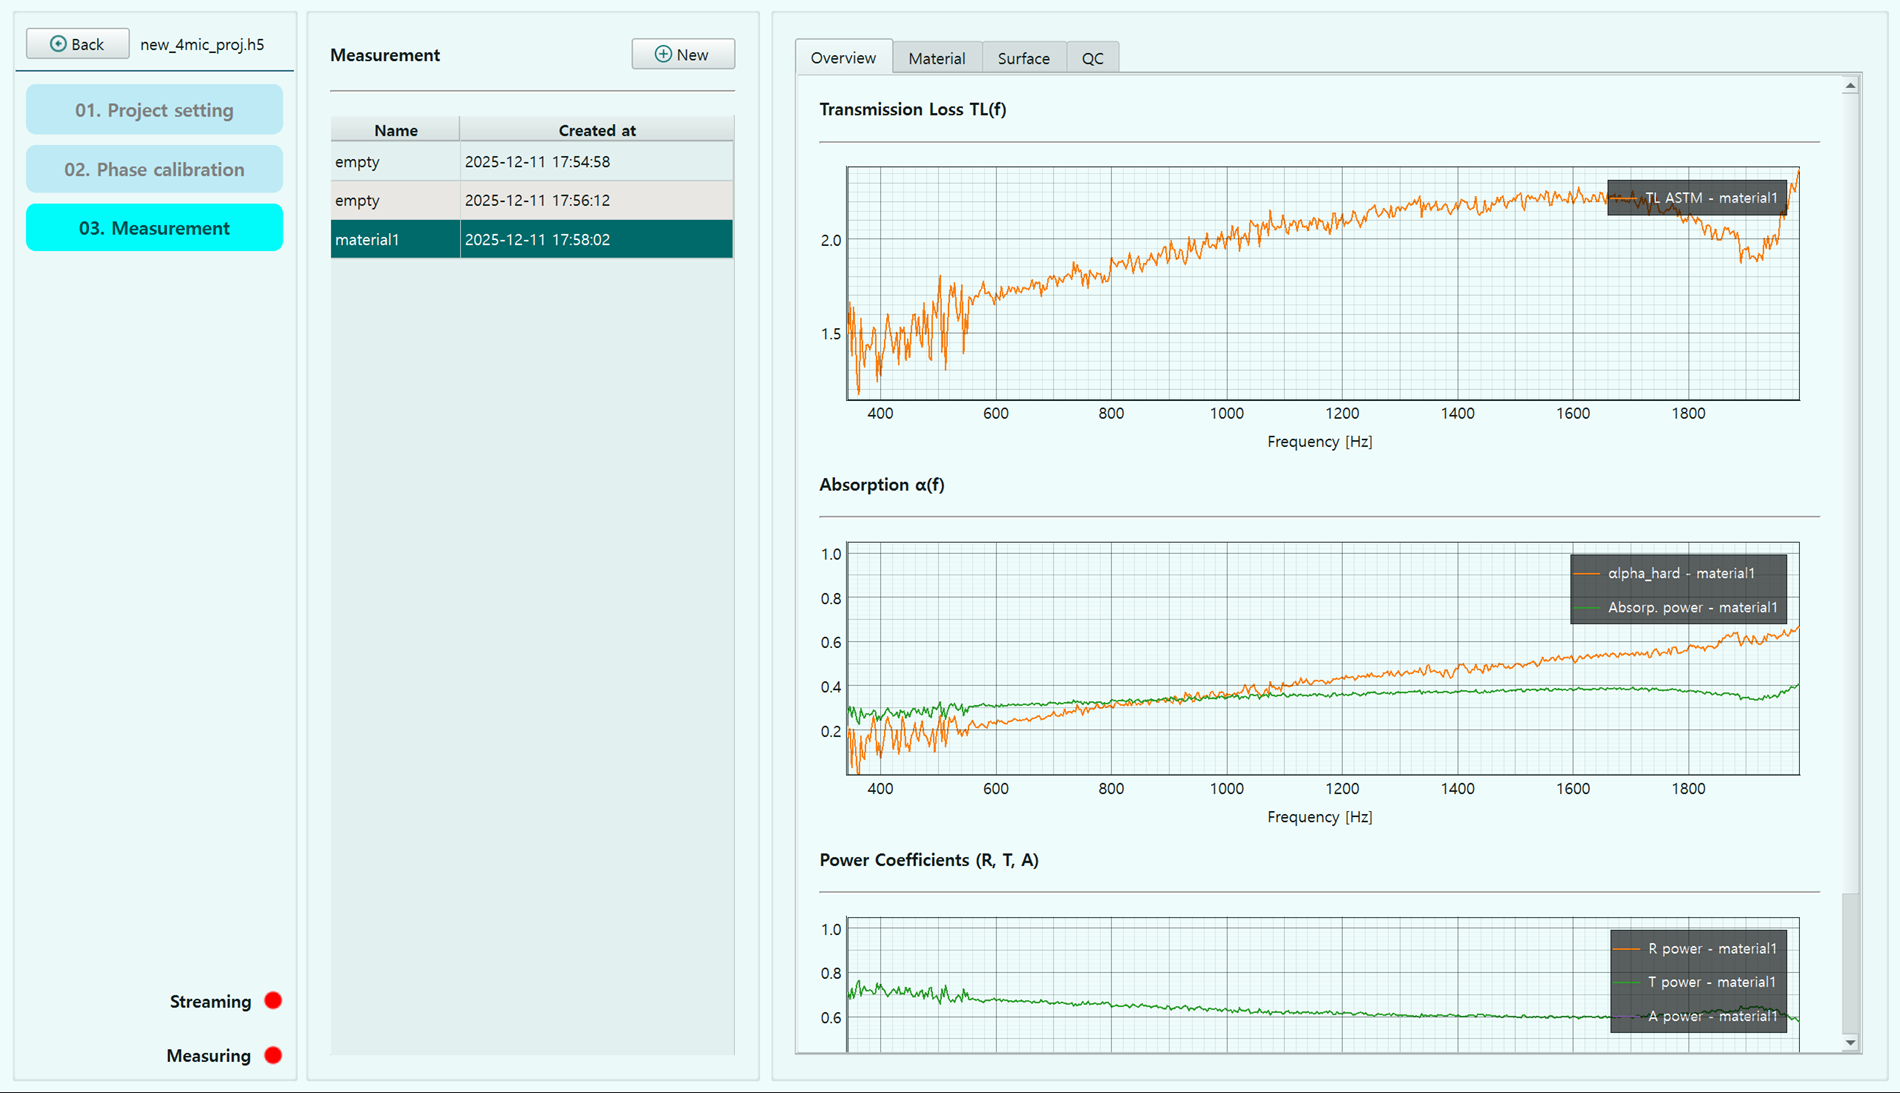Open the QC tab

(x=1092, y=58)
